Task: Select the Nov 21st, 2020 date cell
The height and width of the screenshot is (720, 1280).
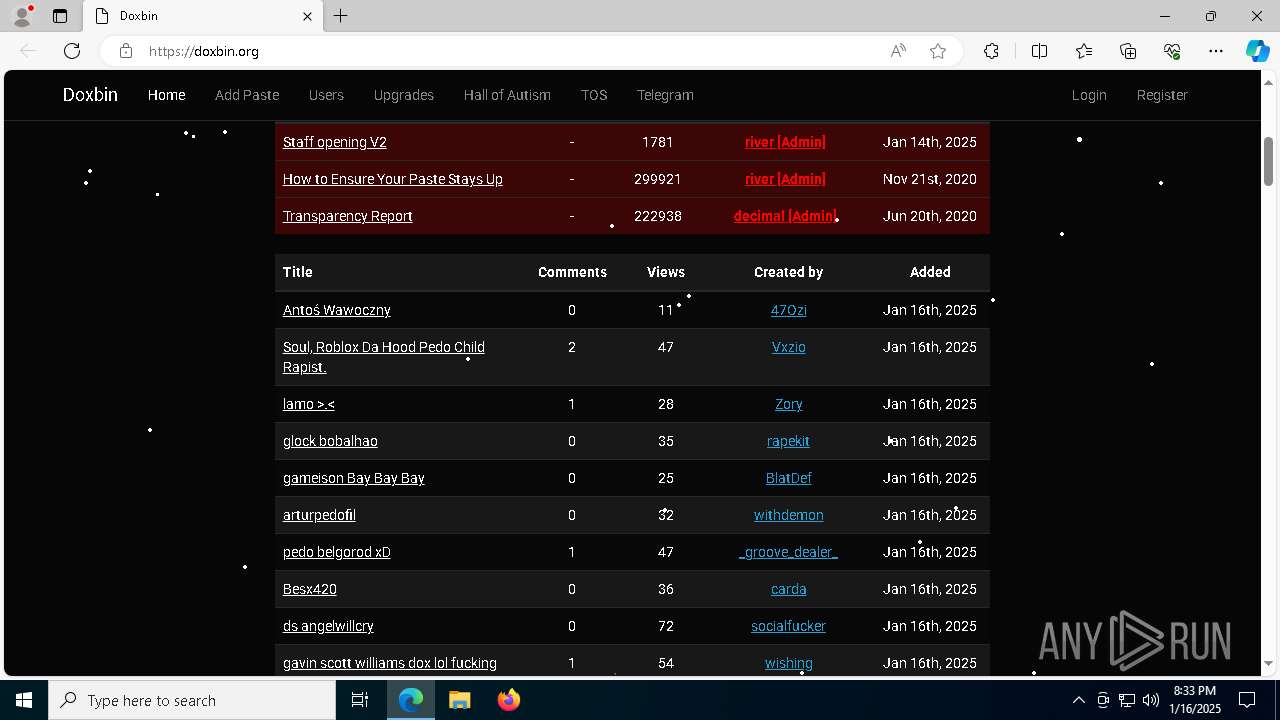Action: (x=930, y=179)
